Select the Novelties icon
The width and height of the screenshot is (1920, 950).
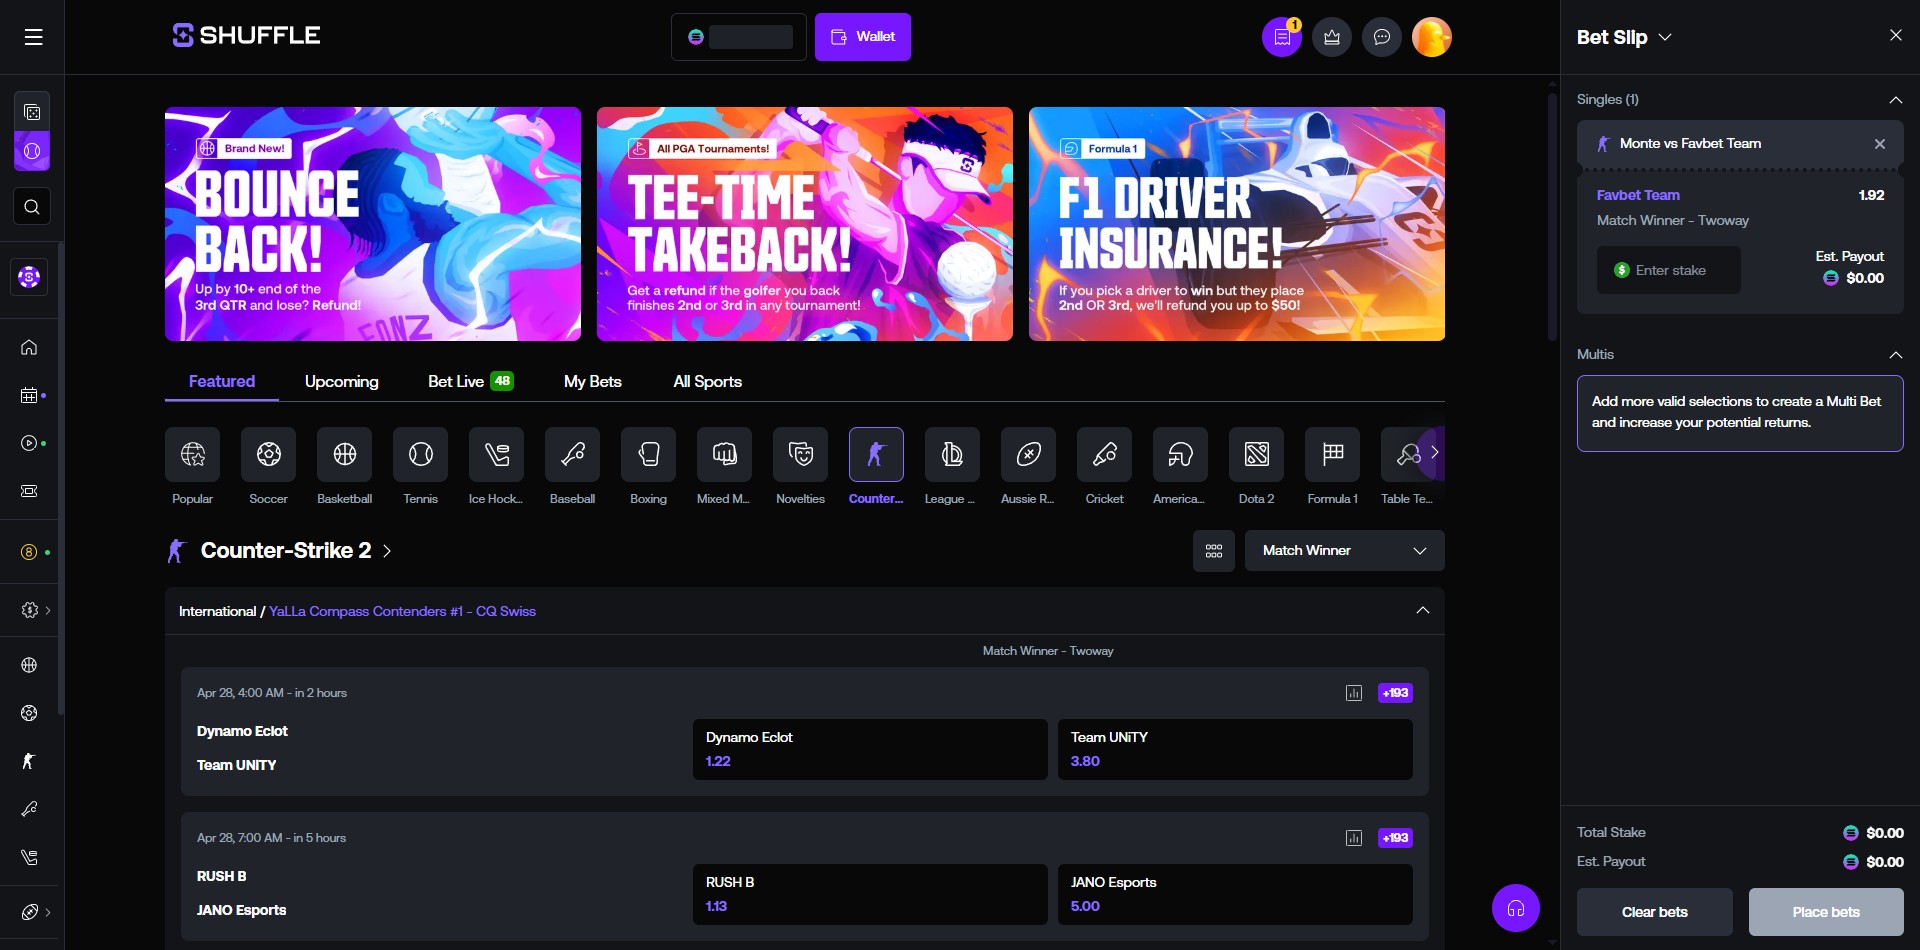801,454
